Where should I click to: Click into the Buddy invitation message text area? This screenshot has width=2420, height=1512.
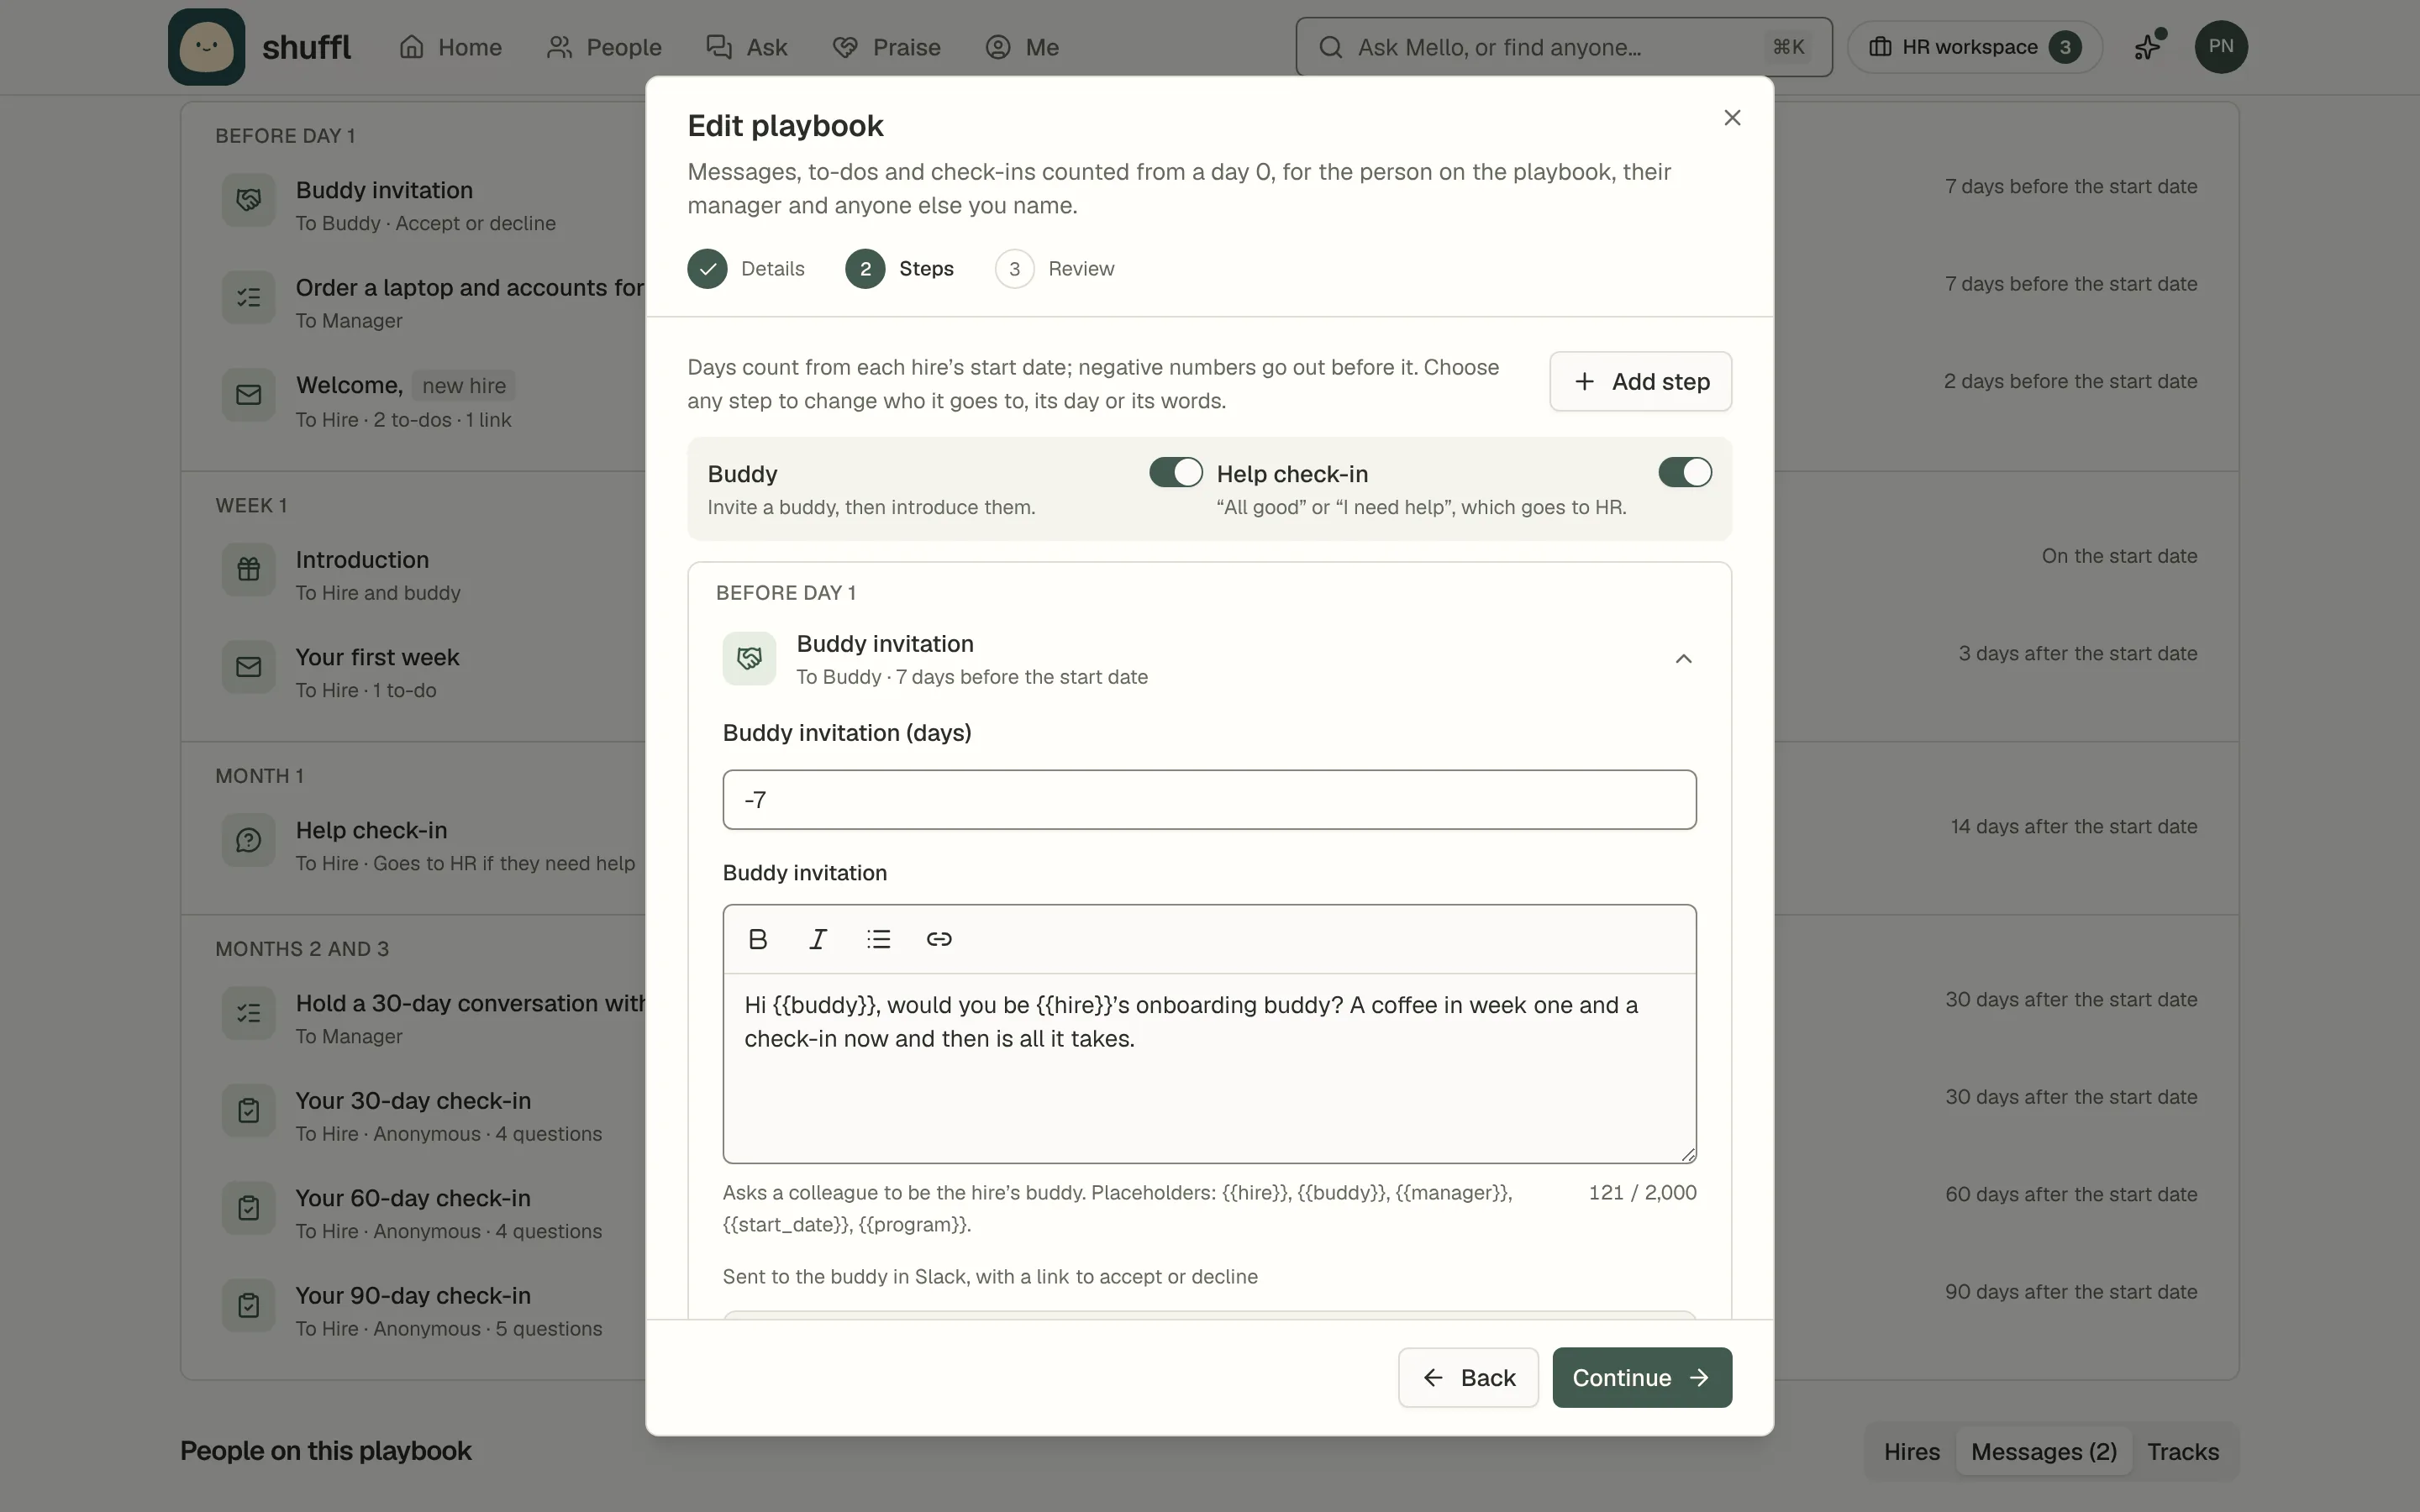(x=1209, y=1068)
